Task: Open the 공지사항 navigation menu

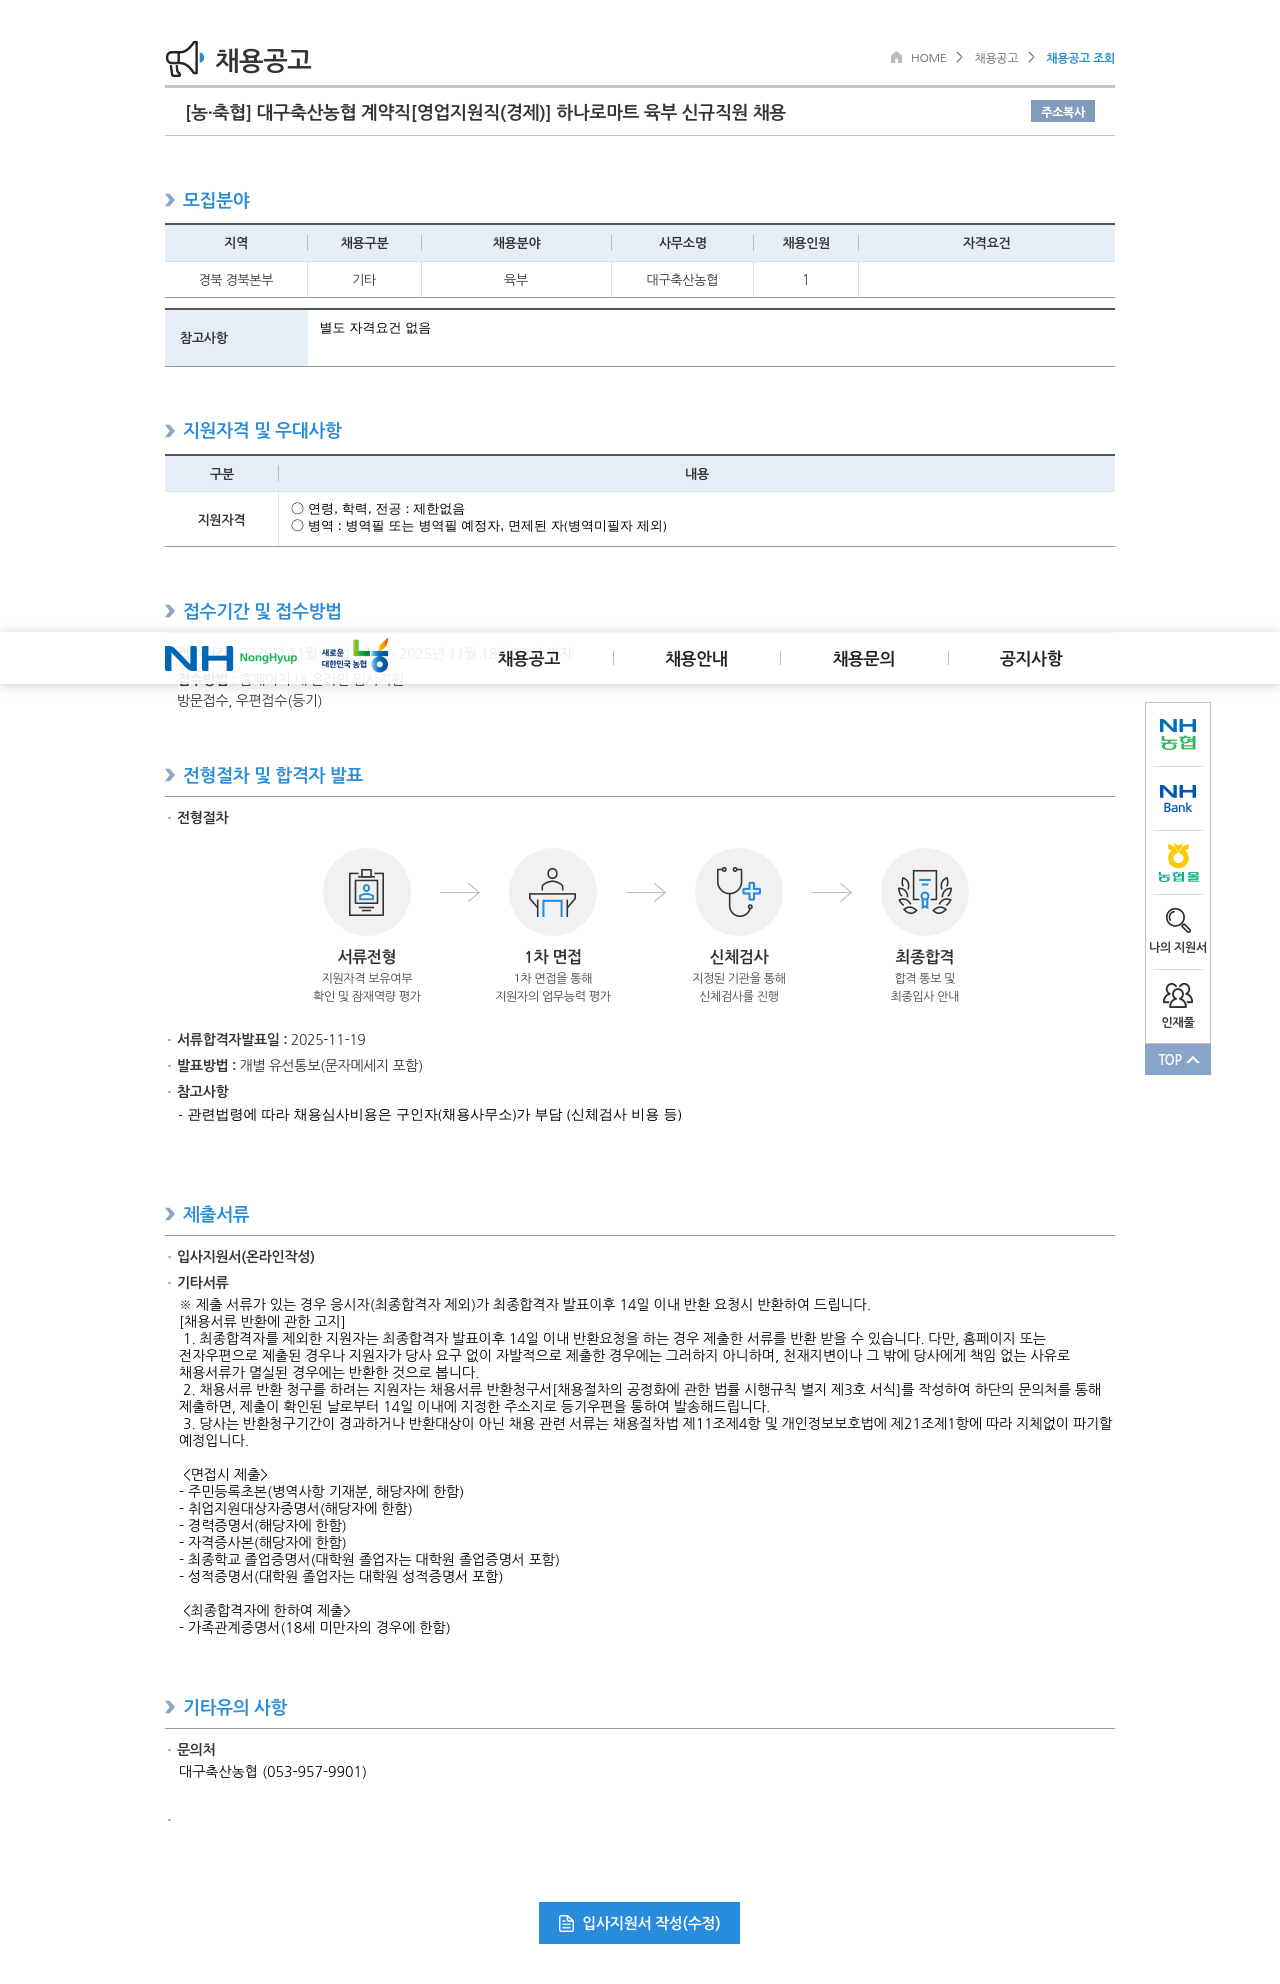Action: pyautogui.click(x=1031, y=658)
